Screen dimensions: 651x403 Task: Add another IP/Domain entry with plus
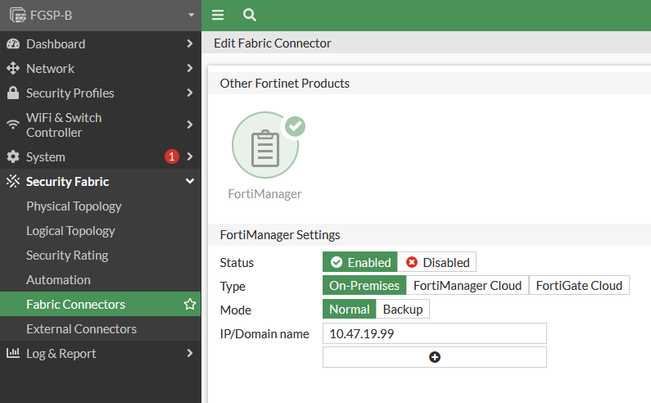click(434, 357)
